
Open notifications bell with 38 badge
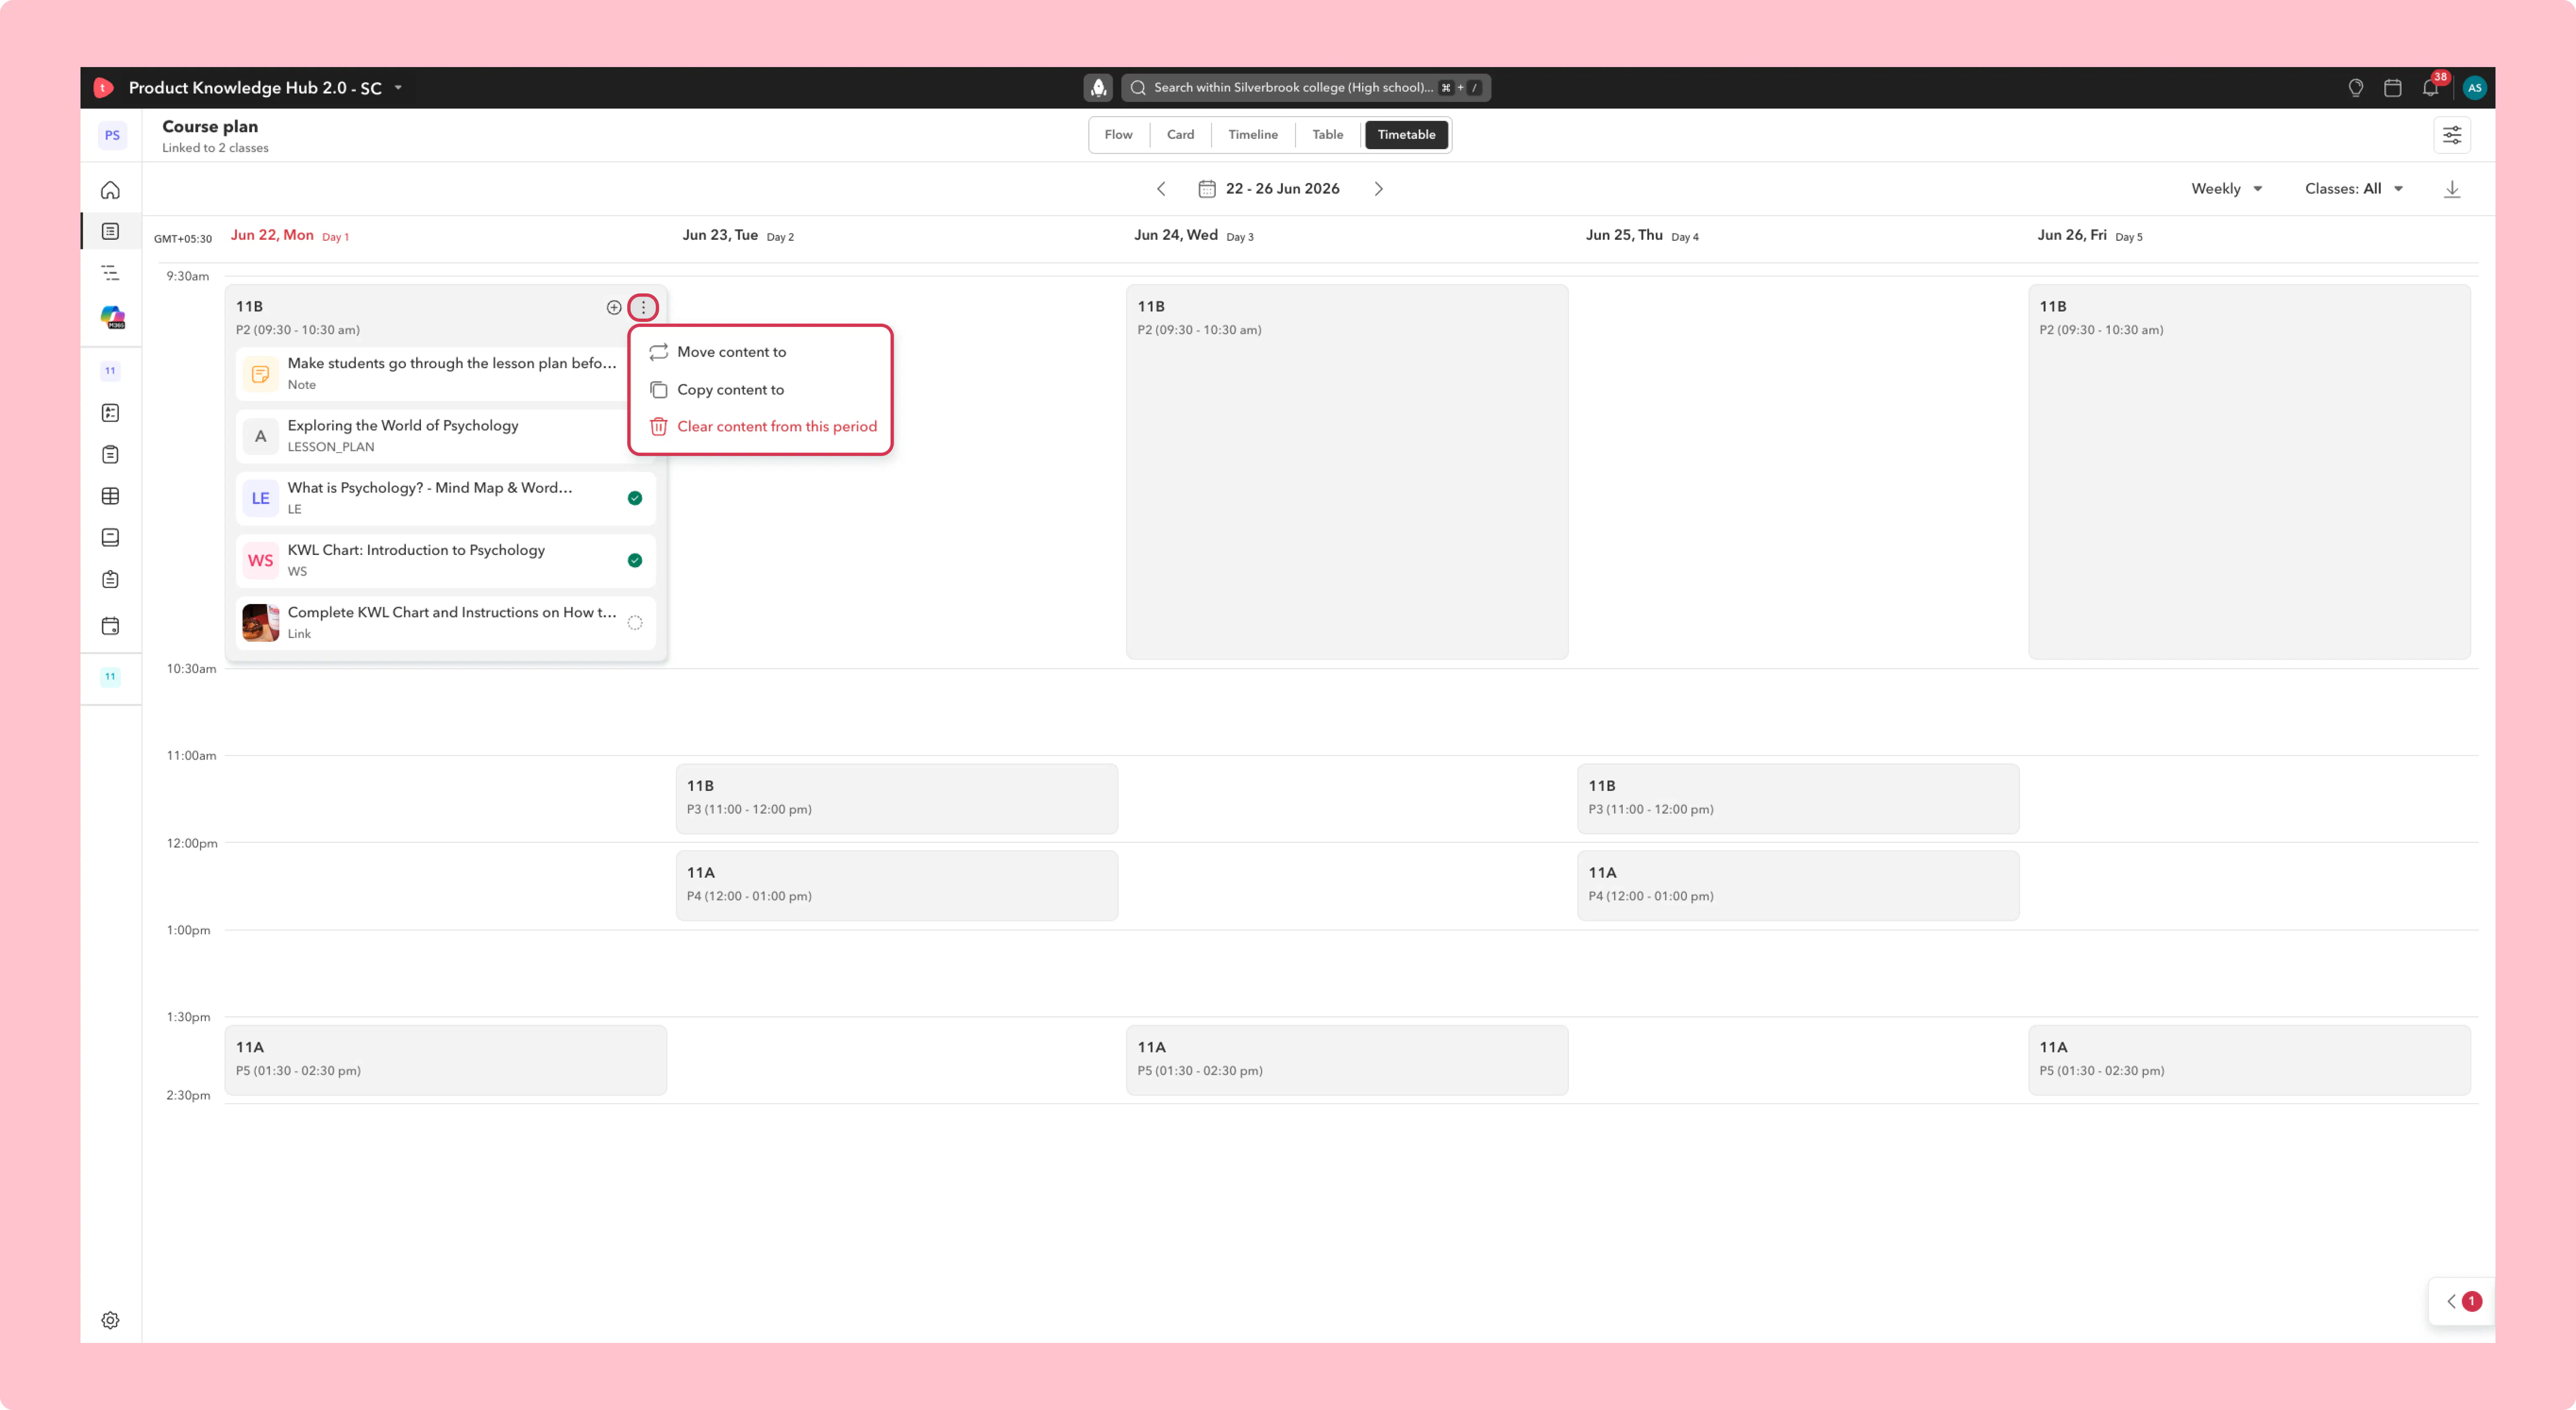2431,88
